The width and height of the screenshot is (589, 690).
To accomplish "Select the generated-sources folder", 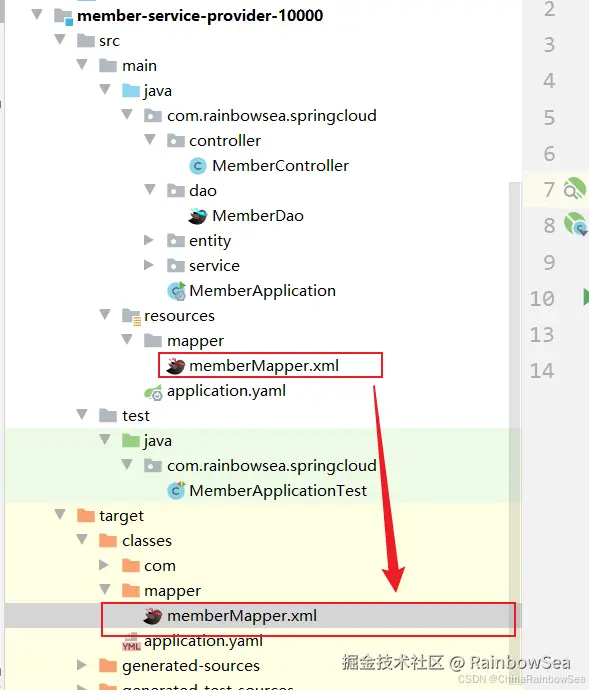I will point(191,666).
